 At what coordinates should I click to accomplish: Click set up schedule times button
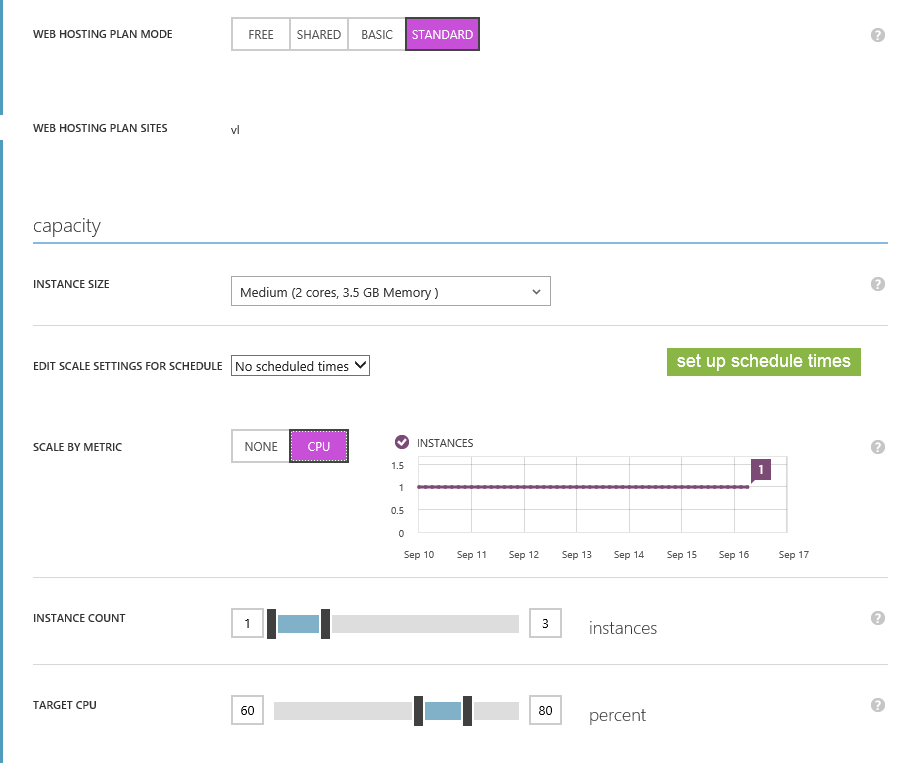763,361
